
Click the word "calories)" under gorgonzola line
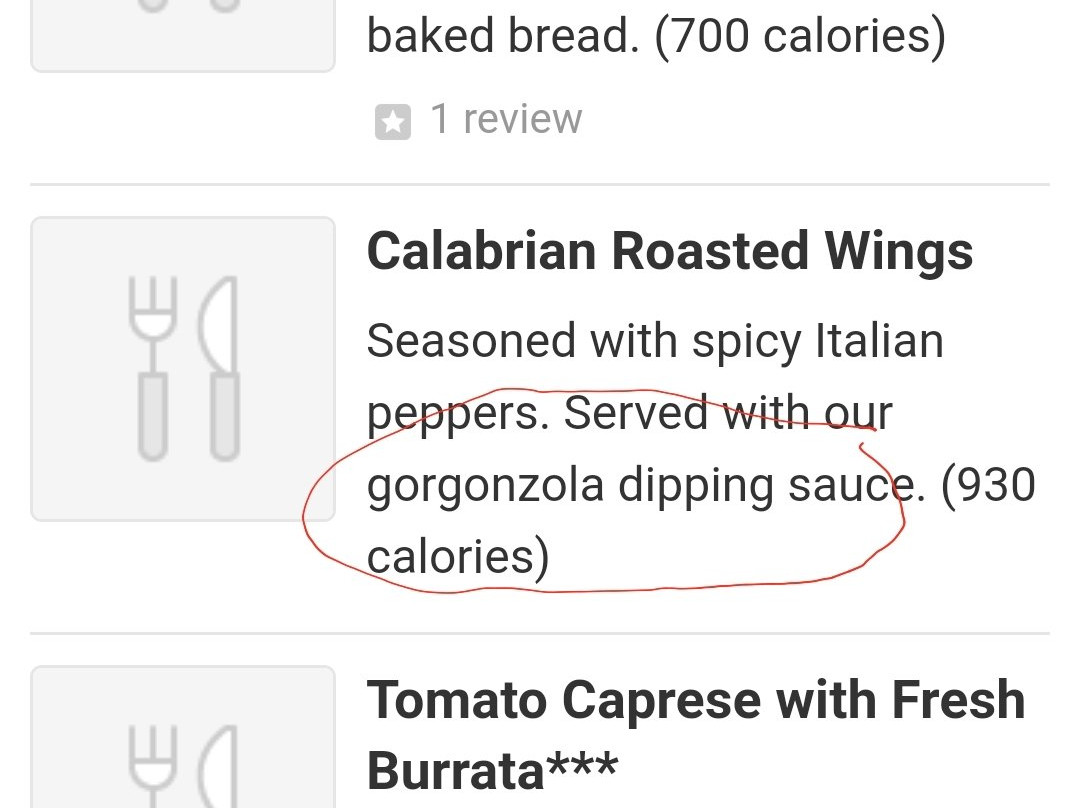458,557
